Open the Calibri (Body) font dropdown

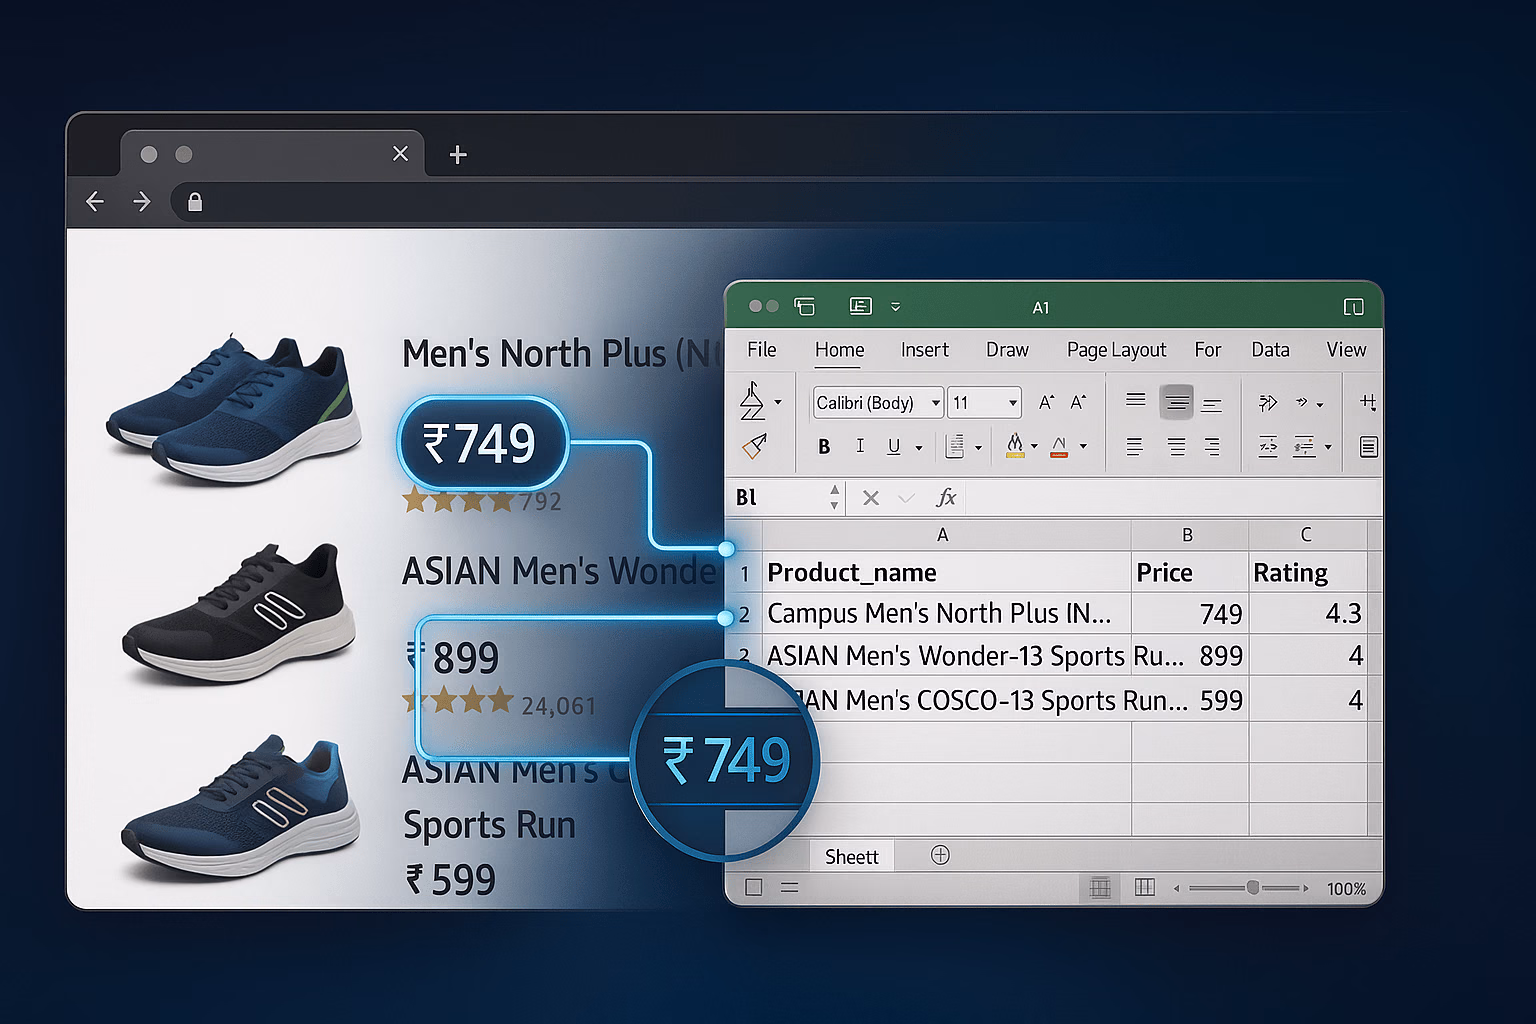(878, 402)
